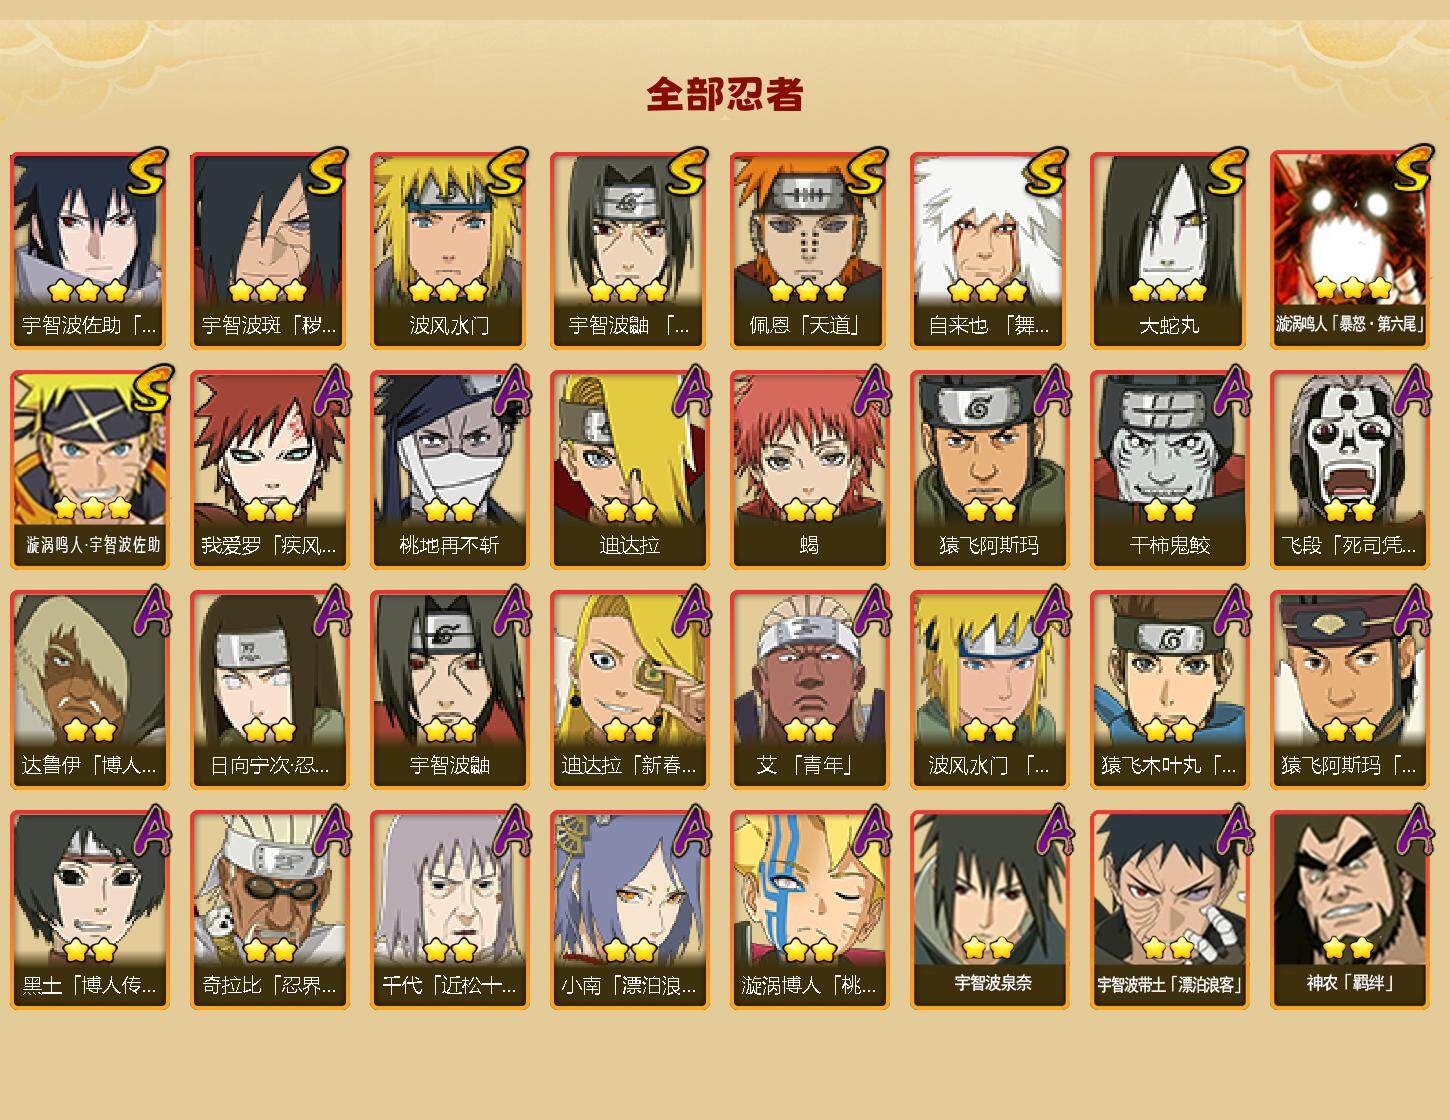Select the 波风水门 S-rank ninja card
This screenshot has height=1120, width=1450.
point(449,250)
